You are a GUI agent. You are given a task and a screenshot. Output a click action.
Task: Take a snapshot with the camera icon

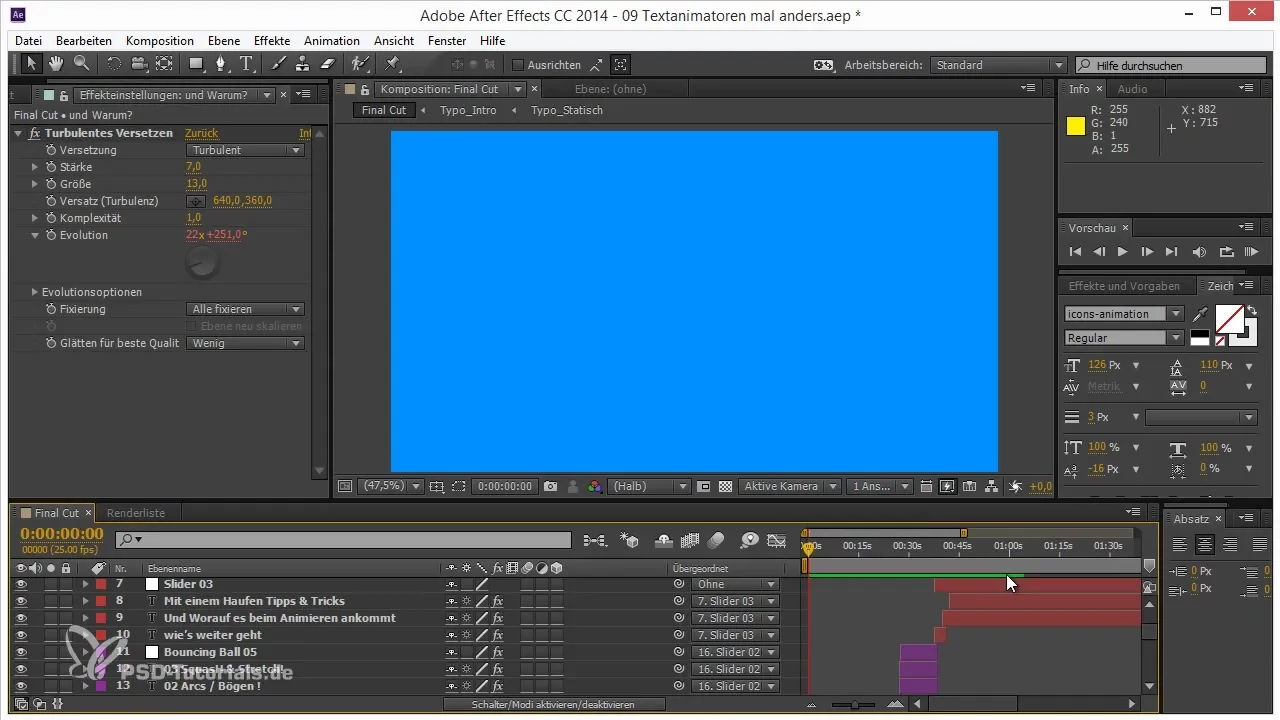[x=550, y=486]
